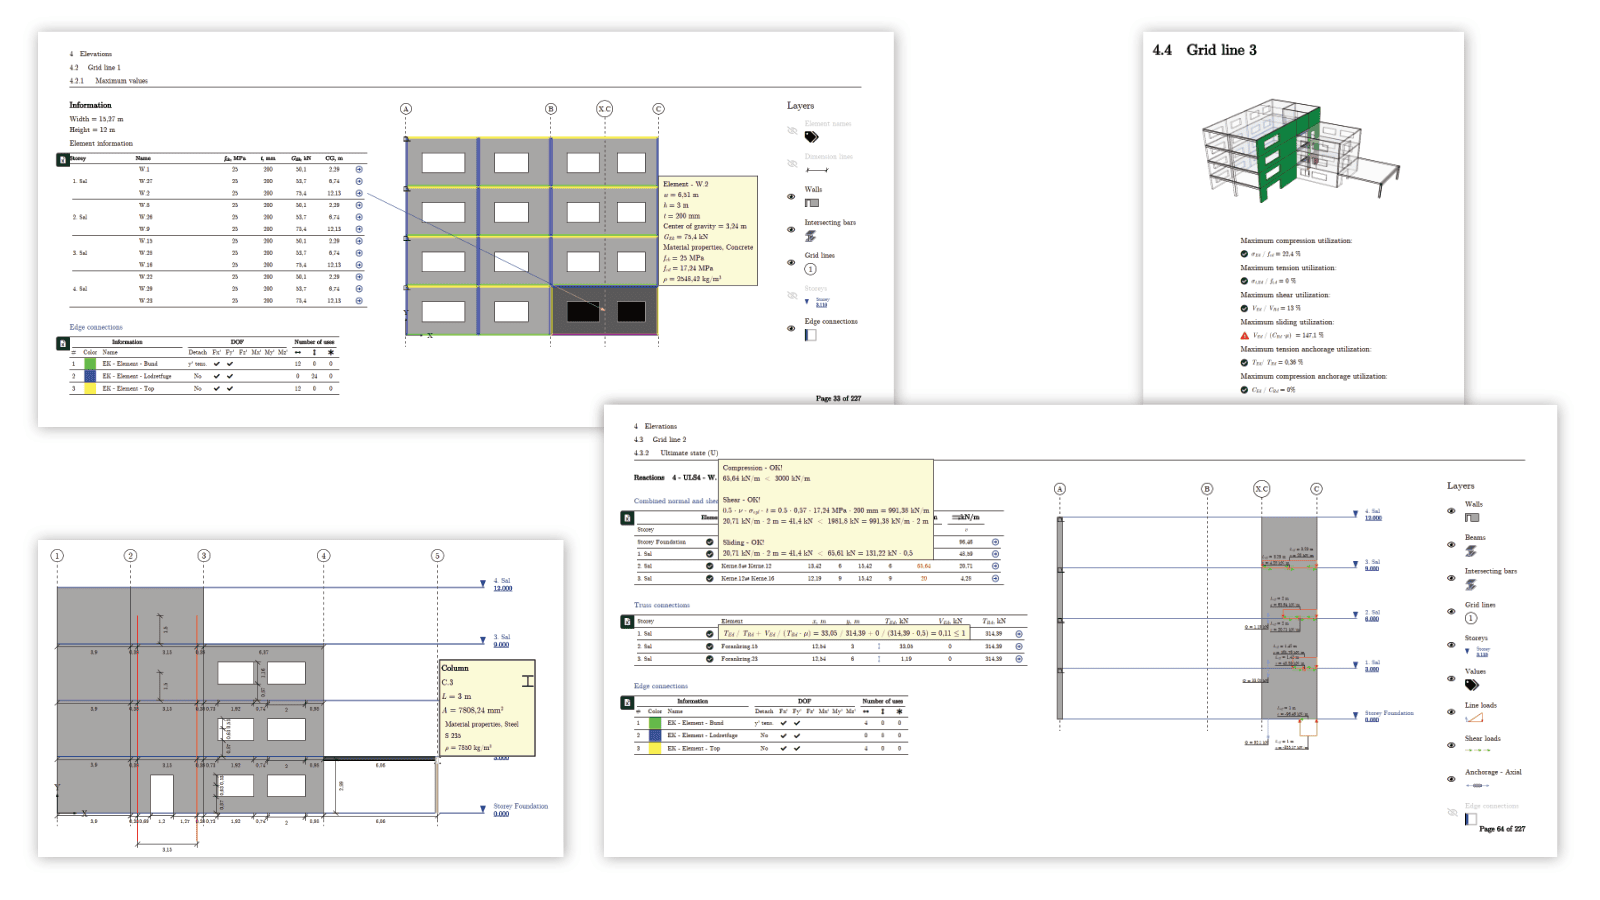Click Grid lines circle icon on Grid line 1 page

coord(810,269)
